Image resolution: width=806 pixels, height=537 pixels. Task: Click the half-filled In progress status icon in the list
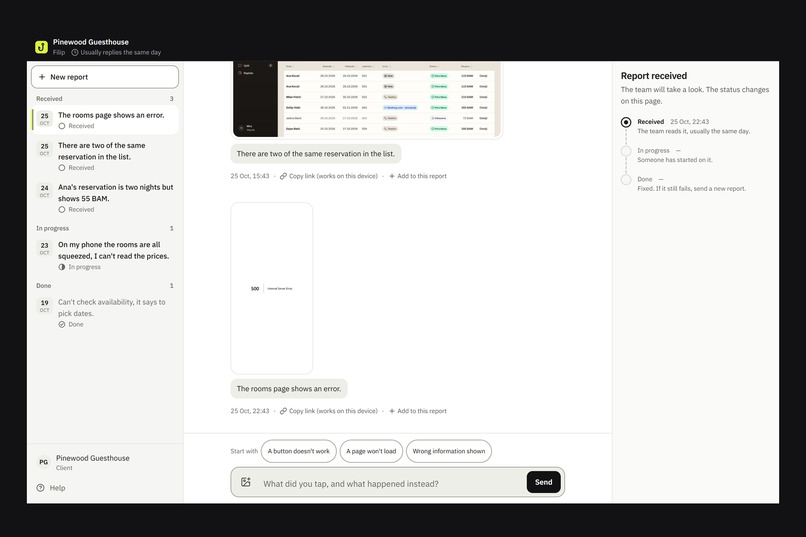(x=62, y=267)
